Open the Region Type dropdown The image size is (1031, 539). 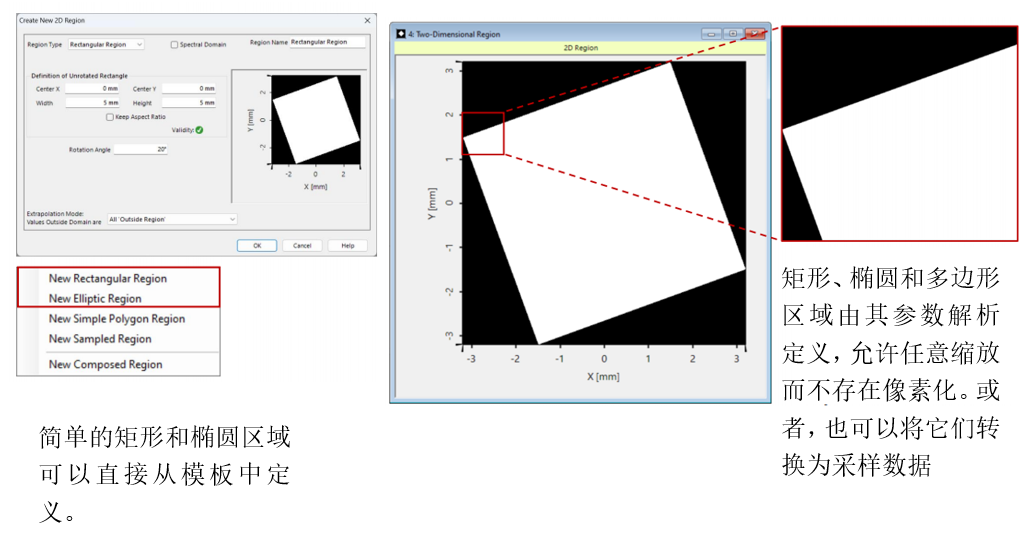(x=106, y=44)
